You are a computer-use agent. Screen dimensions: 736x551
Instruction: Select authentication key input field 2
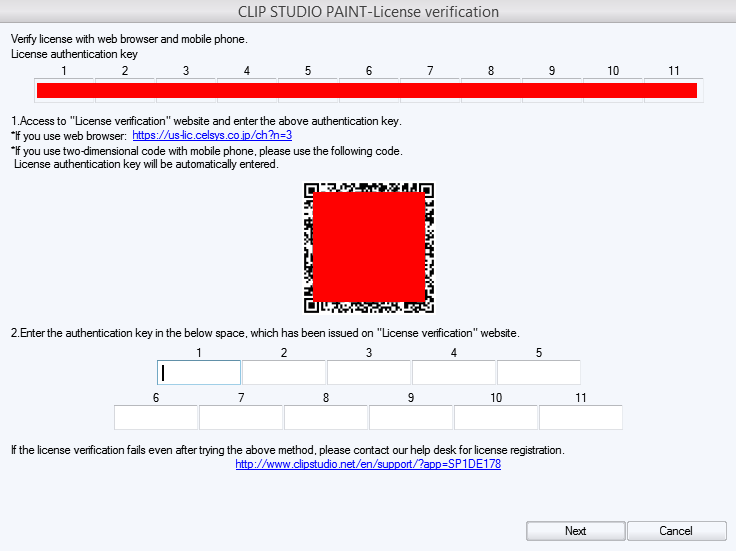(284, 373)
